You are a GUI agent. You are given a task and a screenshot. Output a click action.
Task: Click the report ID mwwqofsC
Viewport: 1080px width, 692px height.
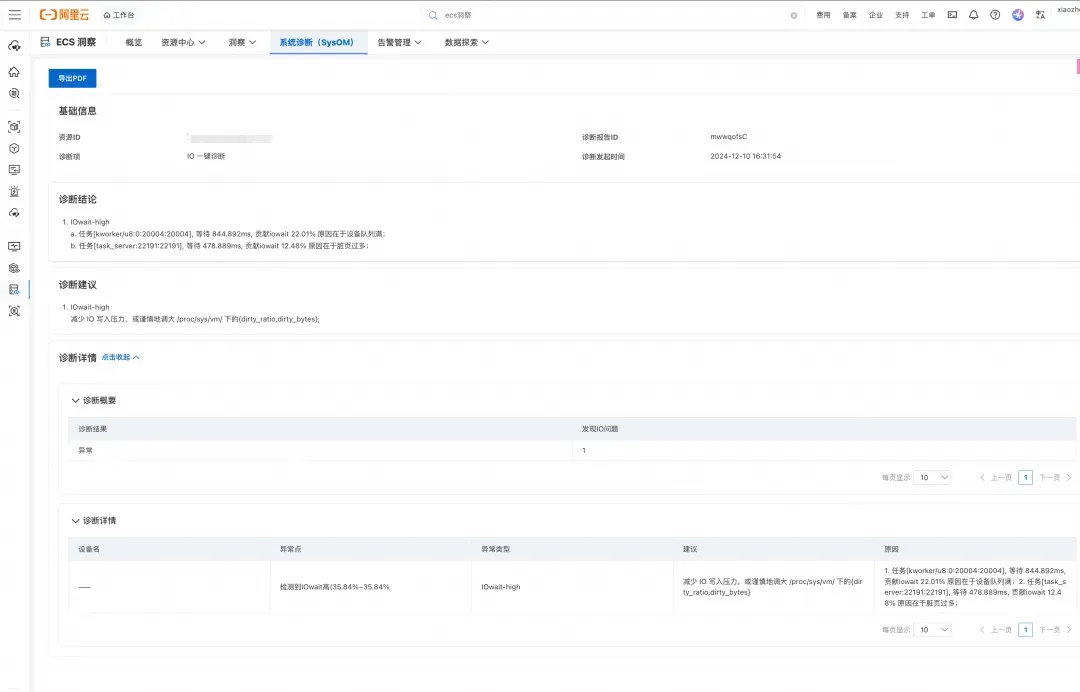729,137
